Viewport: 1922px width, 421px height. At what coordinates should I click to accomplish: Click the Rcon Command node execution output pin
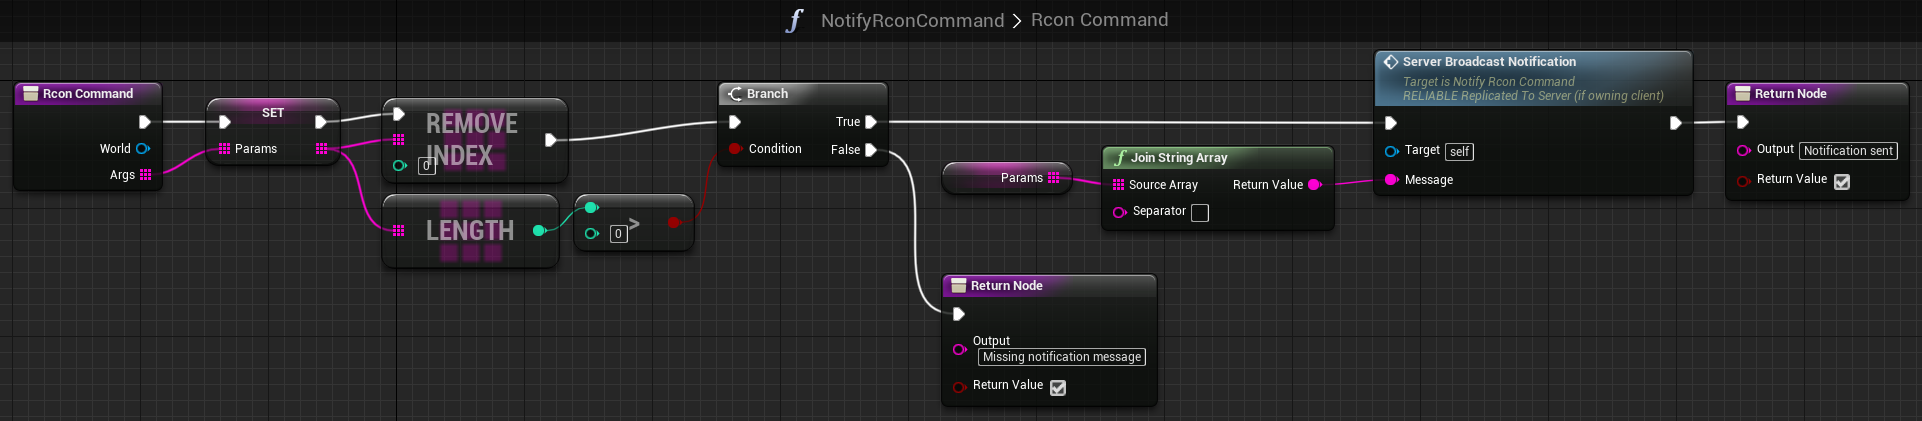pyautogui.click(x=145, y=122)
